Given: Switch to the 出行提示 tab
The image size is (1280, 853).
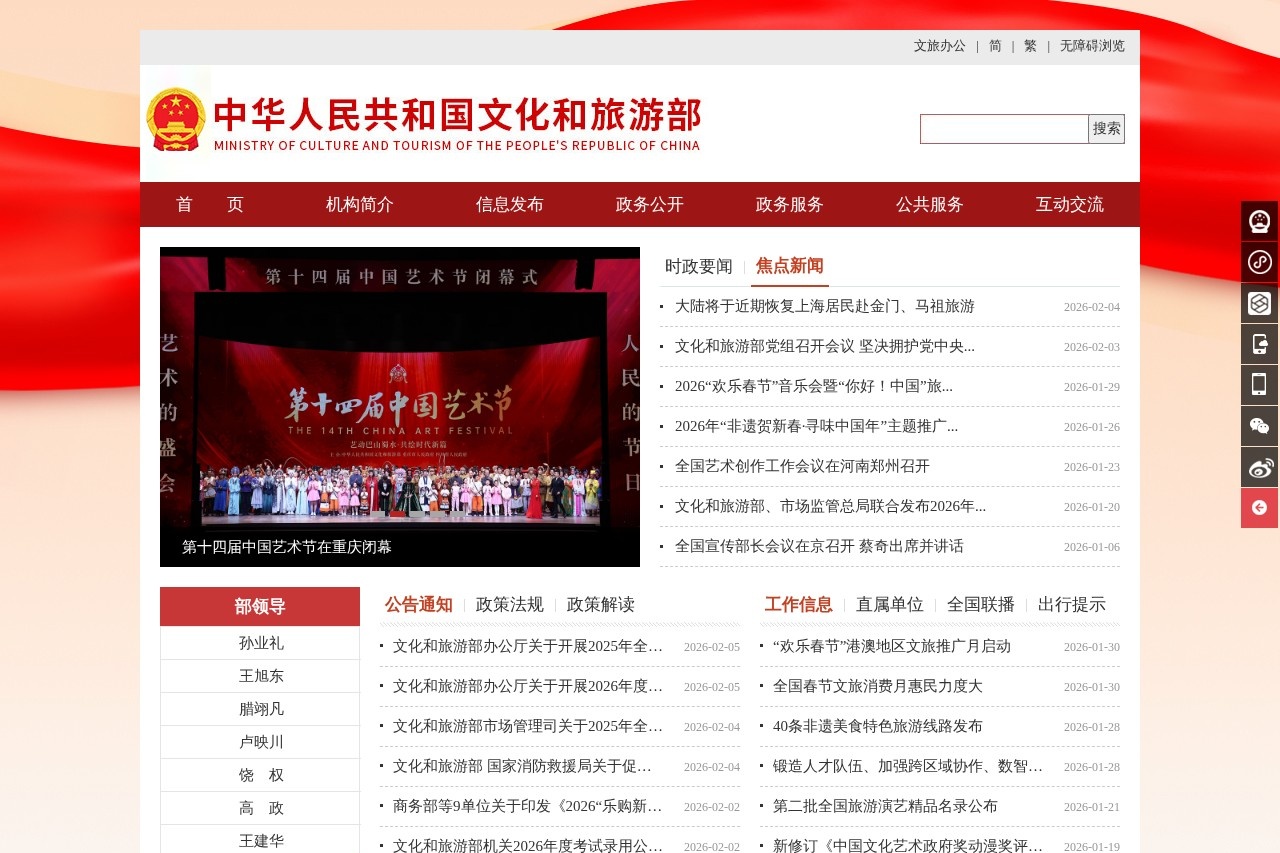Looking at the screenshot, I should [1072, 605].
